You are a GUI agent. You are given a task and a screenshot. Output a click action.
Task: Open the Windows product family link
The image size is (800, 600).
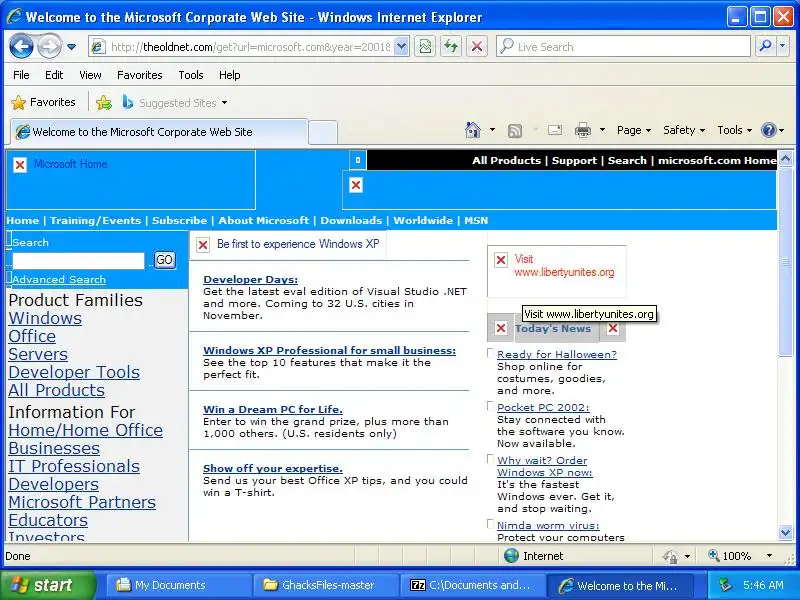(x=45, y=318)
